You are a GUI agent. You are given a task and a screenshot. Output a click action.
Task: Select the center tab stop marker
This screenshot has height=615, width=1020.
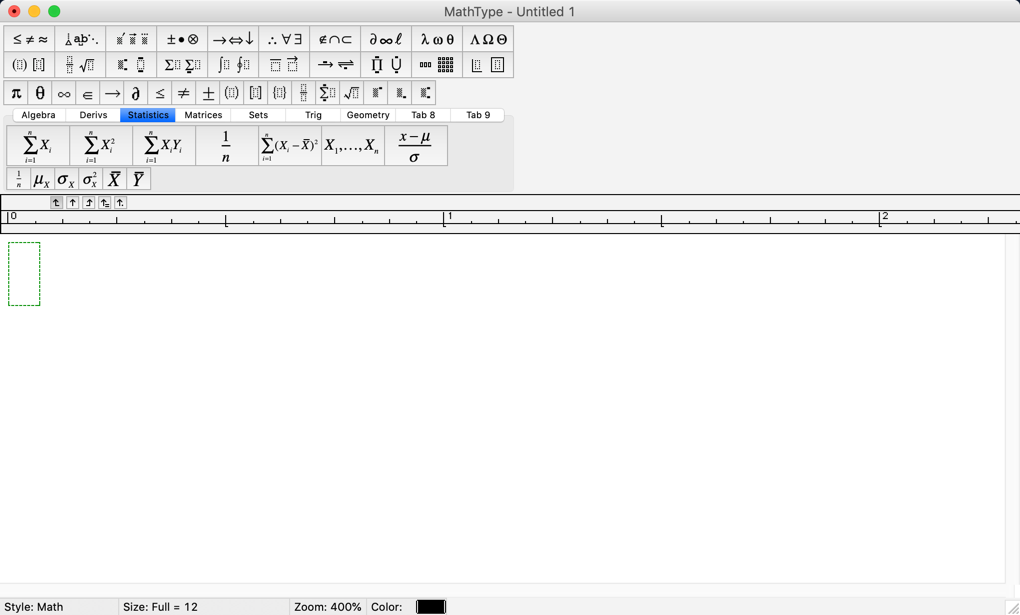[71, 202]
